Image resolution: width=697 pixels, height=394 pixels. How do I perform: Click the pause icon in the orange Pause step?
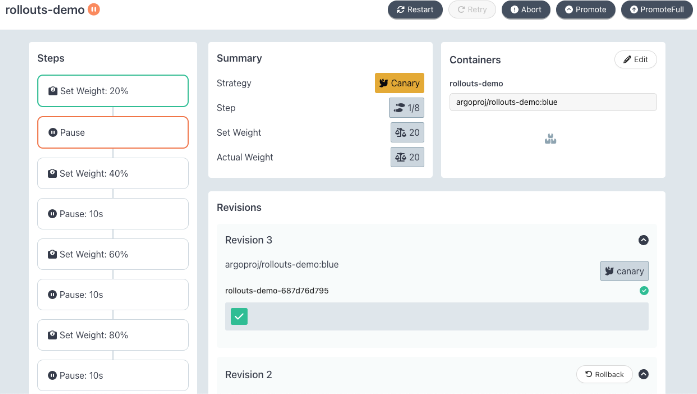pos(53,133)
